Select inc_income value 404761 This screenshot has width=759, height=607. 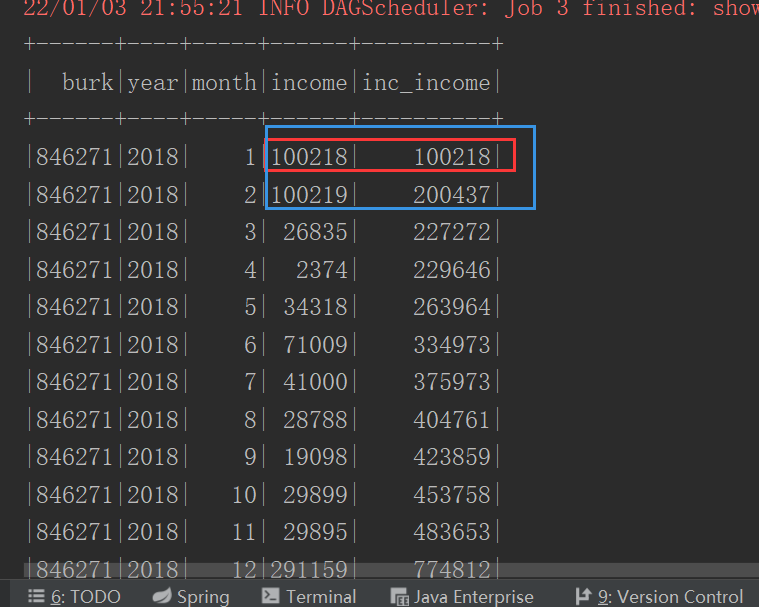(x=452, y=420)
